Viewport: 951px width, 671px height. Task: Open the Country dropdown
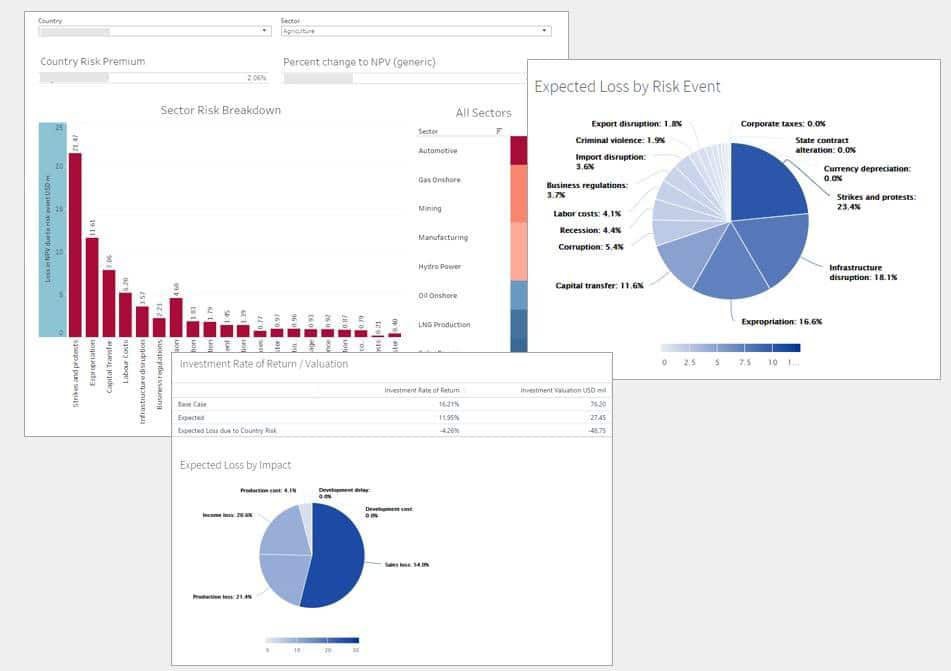click(155, 31)
